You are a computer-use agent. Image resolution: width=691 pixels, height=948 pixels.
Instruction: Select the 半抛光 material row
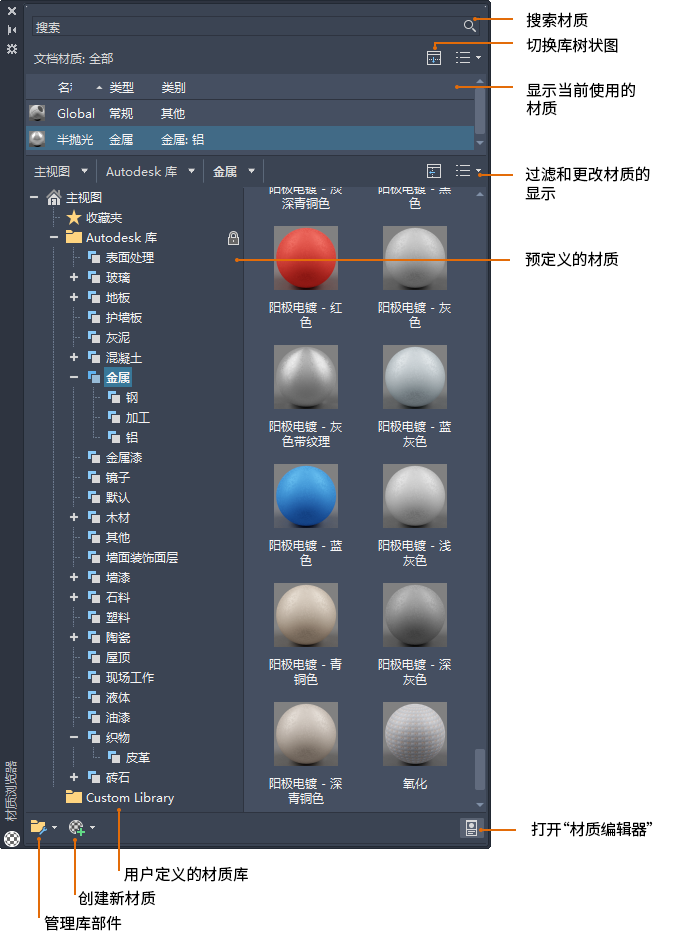coord(250,139)
